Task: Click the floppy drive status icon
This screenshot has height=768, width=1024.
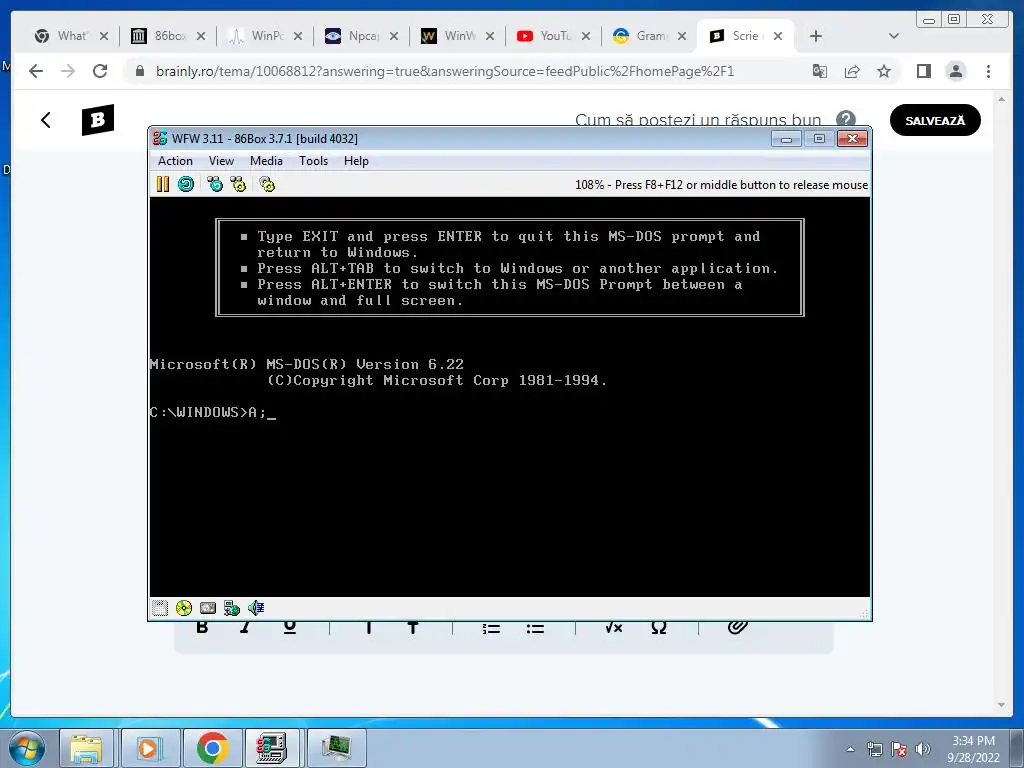Action: coord(160,608)
